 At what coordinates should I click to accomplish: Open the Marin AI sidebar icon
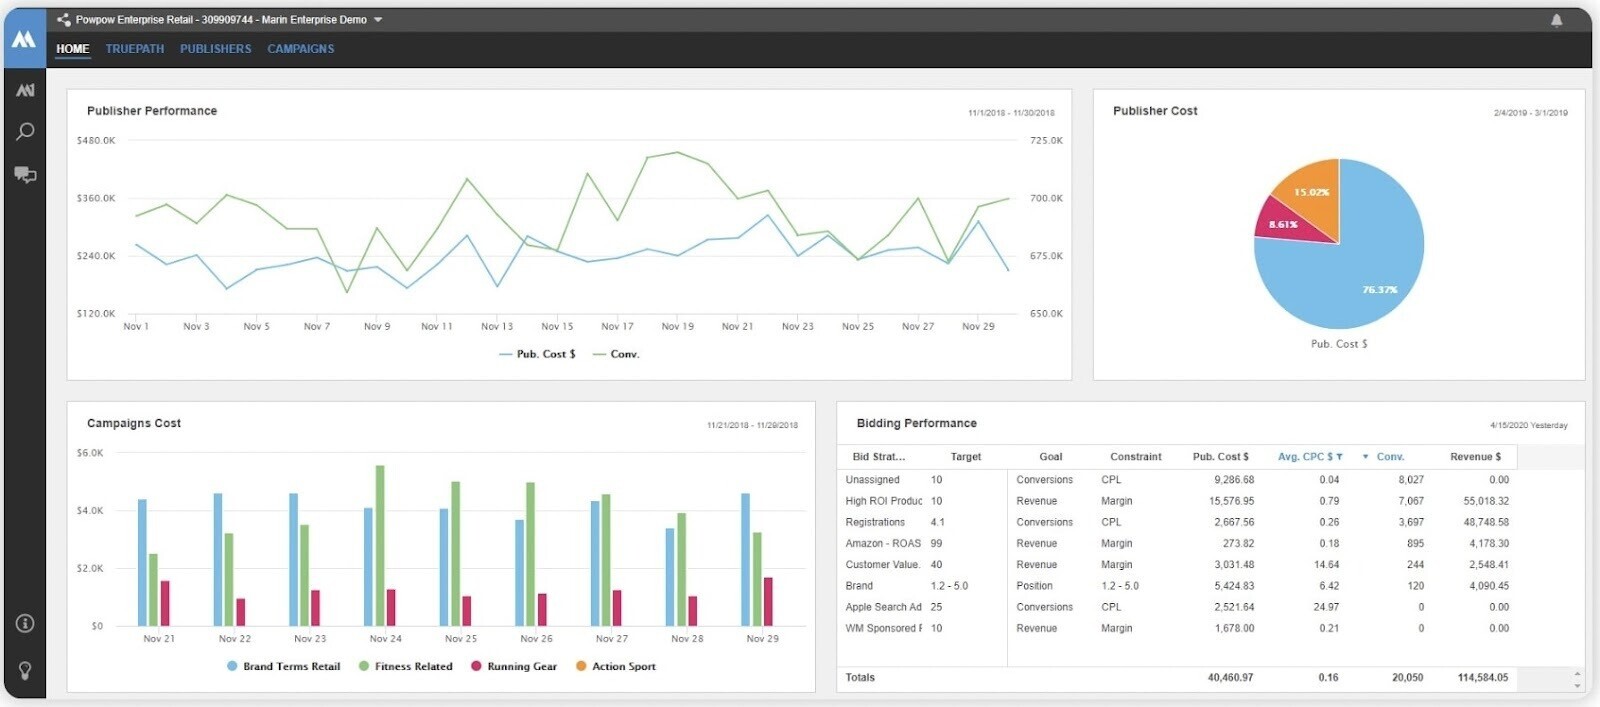click(x=25, y=90)
